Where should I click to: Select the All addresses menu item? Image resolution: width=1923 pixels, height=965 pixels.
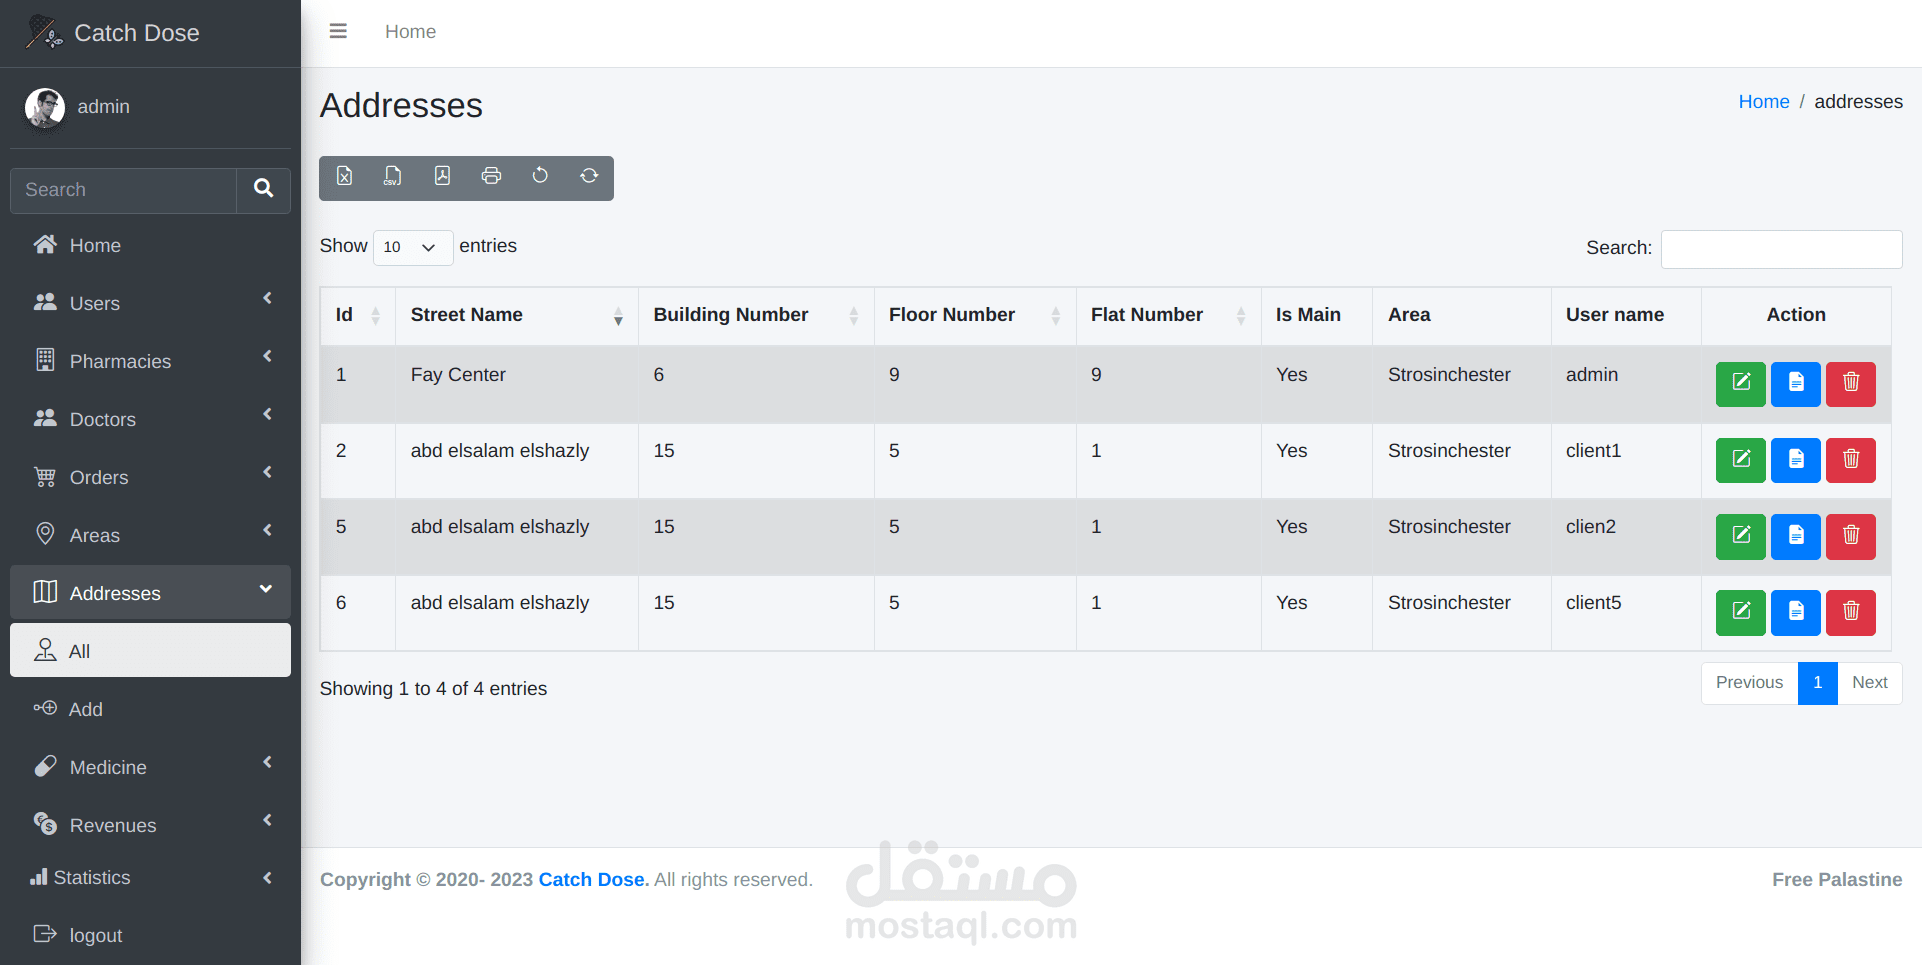click(150, 651)
